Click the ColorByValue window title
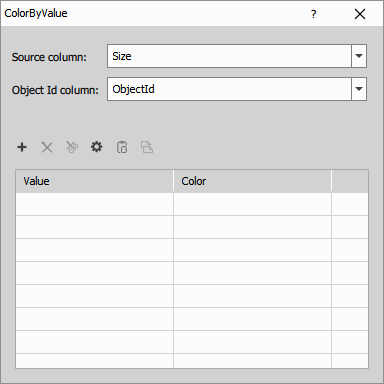The image size is (384, 384). click(x=36, y=13)
